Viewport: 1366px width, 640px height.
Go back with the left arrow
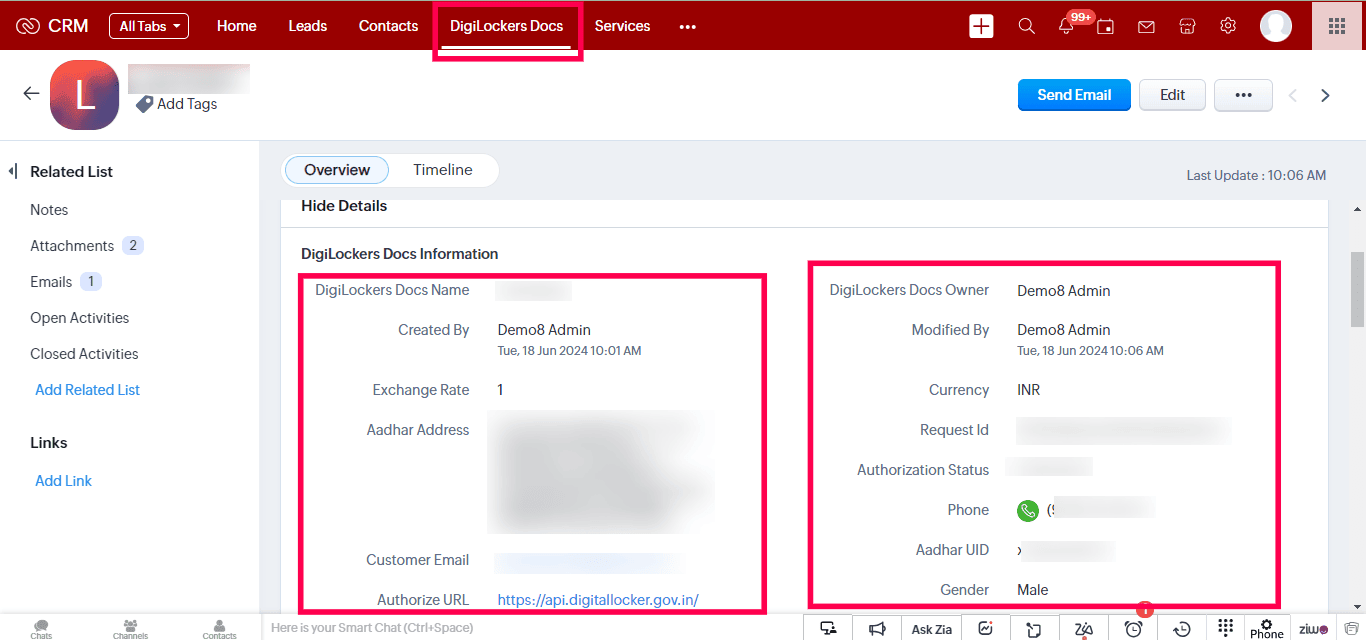tap(31, 93)
